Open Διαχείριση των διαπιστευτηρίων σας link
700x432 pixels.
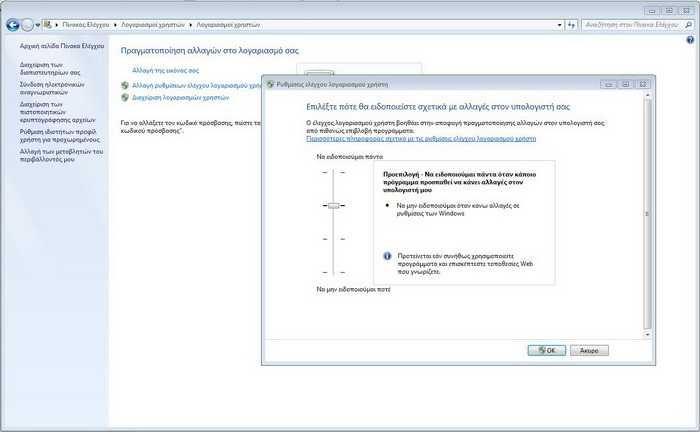50,68
